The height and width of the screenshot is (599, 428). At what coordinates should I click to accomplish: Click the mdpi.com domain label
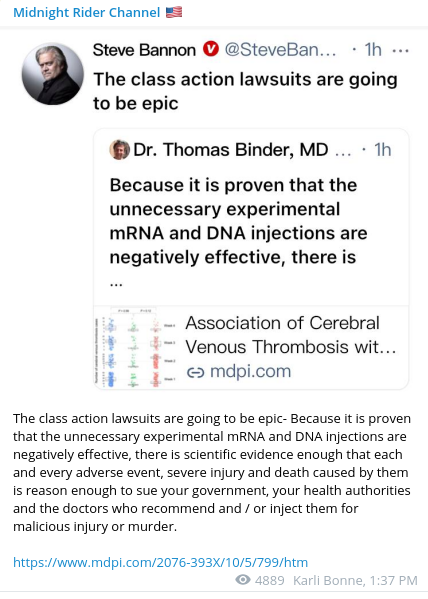251,371
